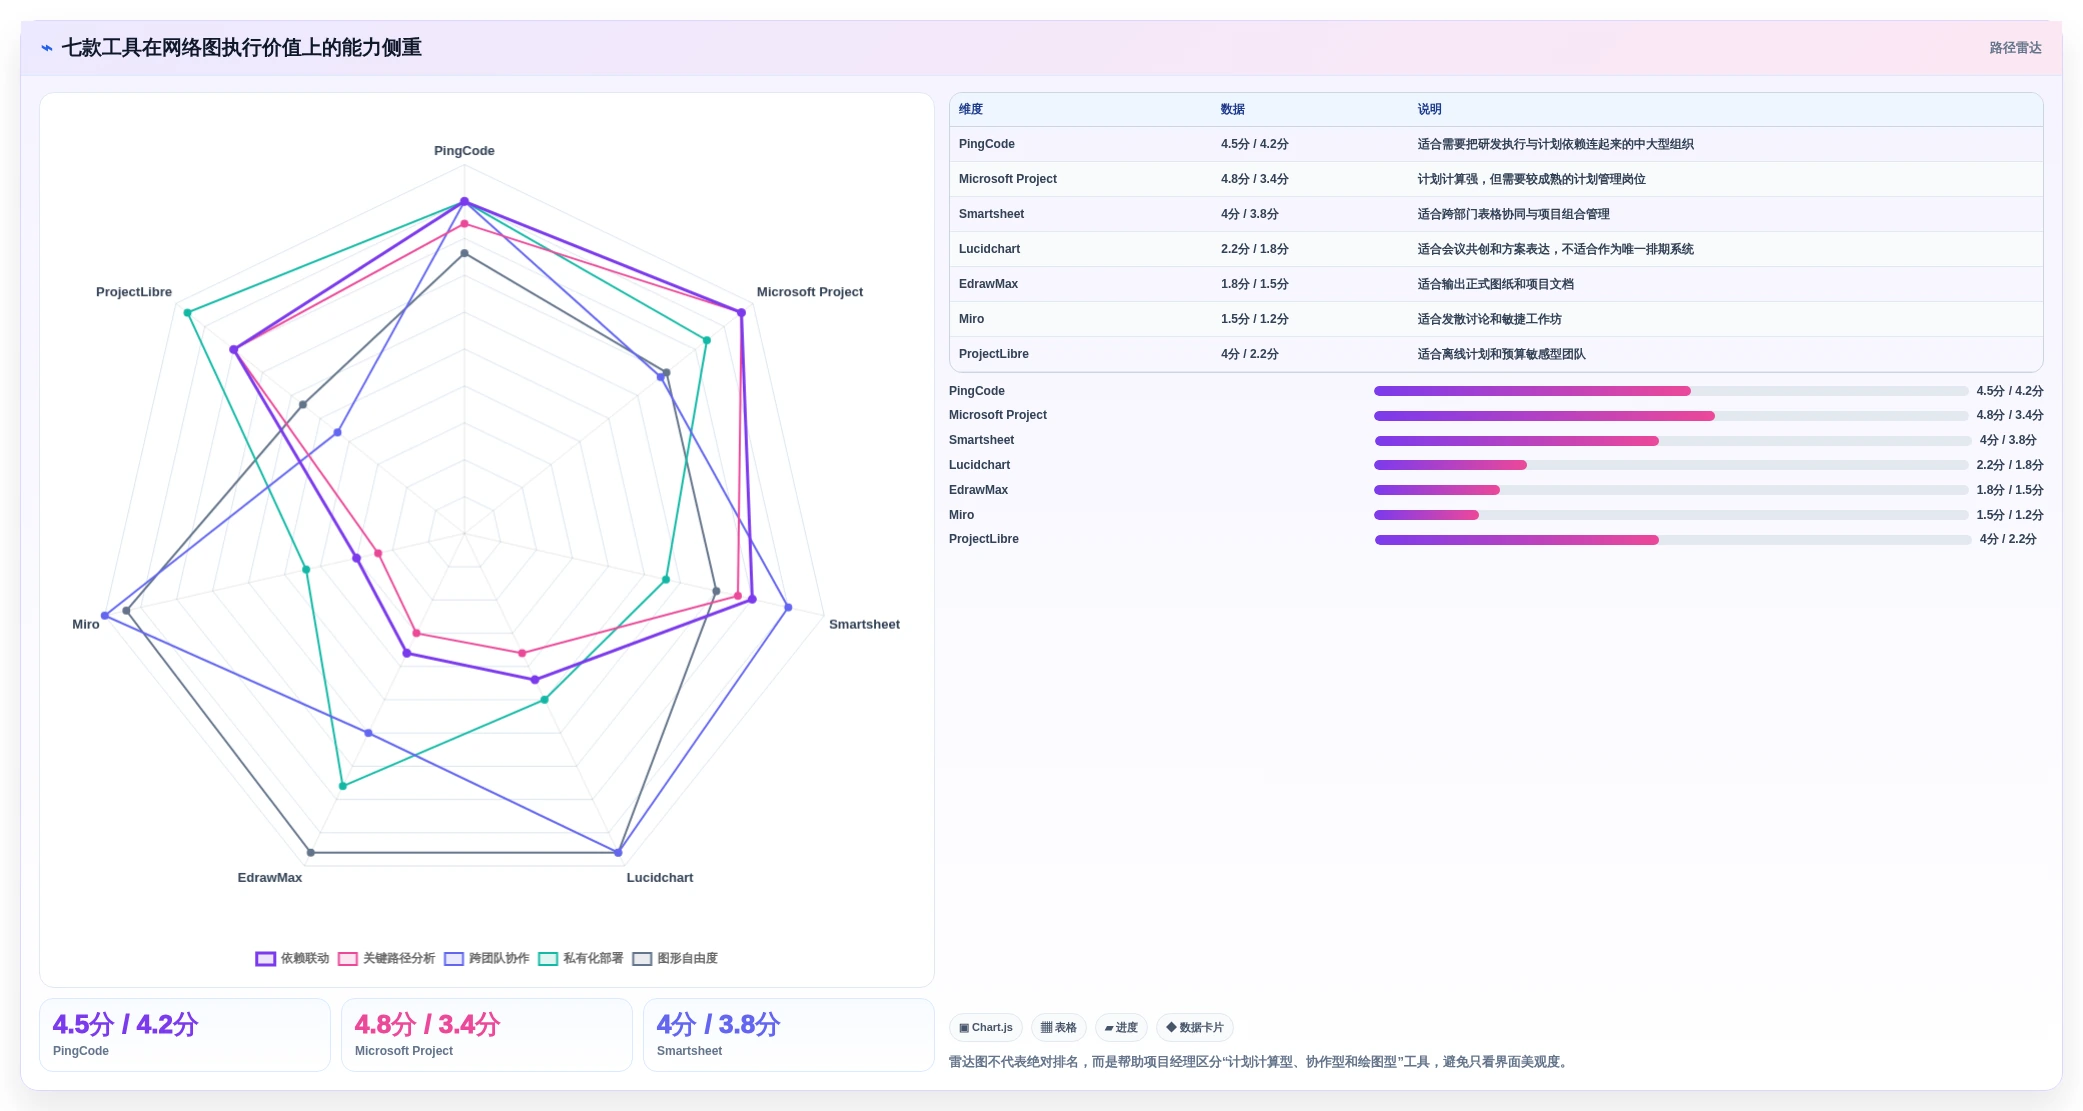Toggle the 图形自由度 legend series
This screenshot has height=1111, width=2083.
pos(675,958)
